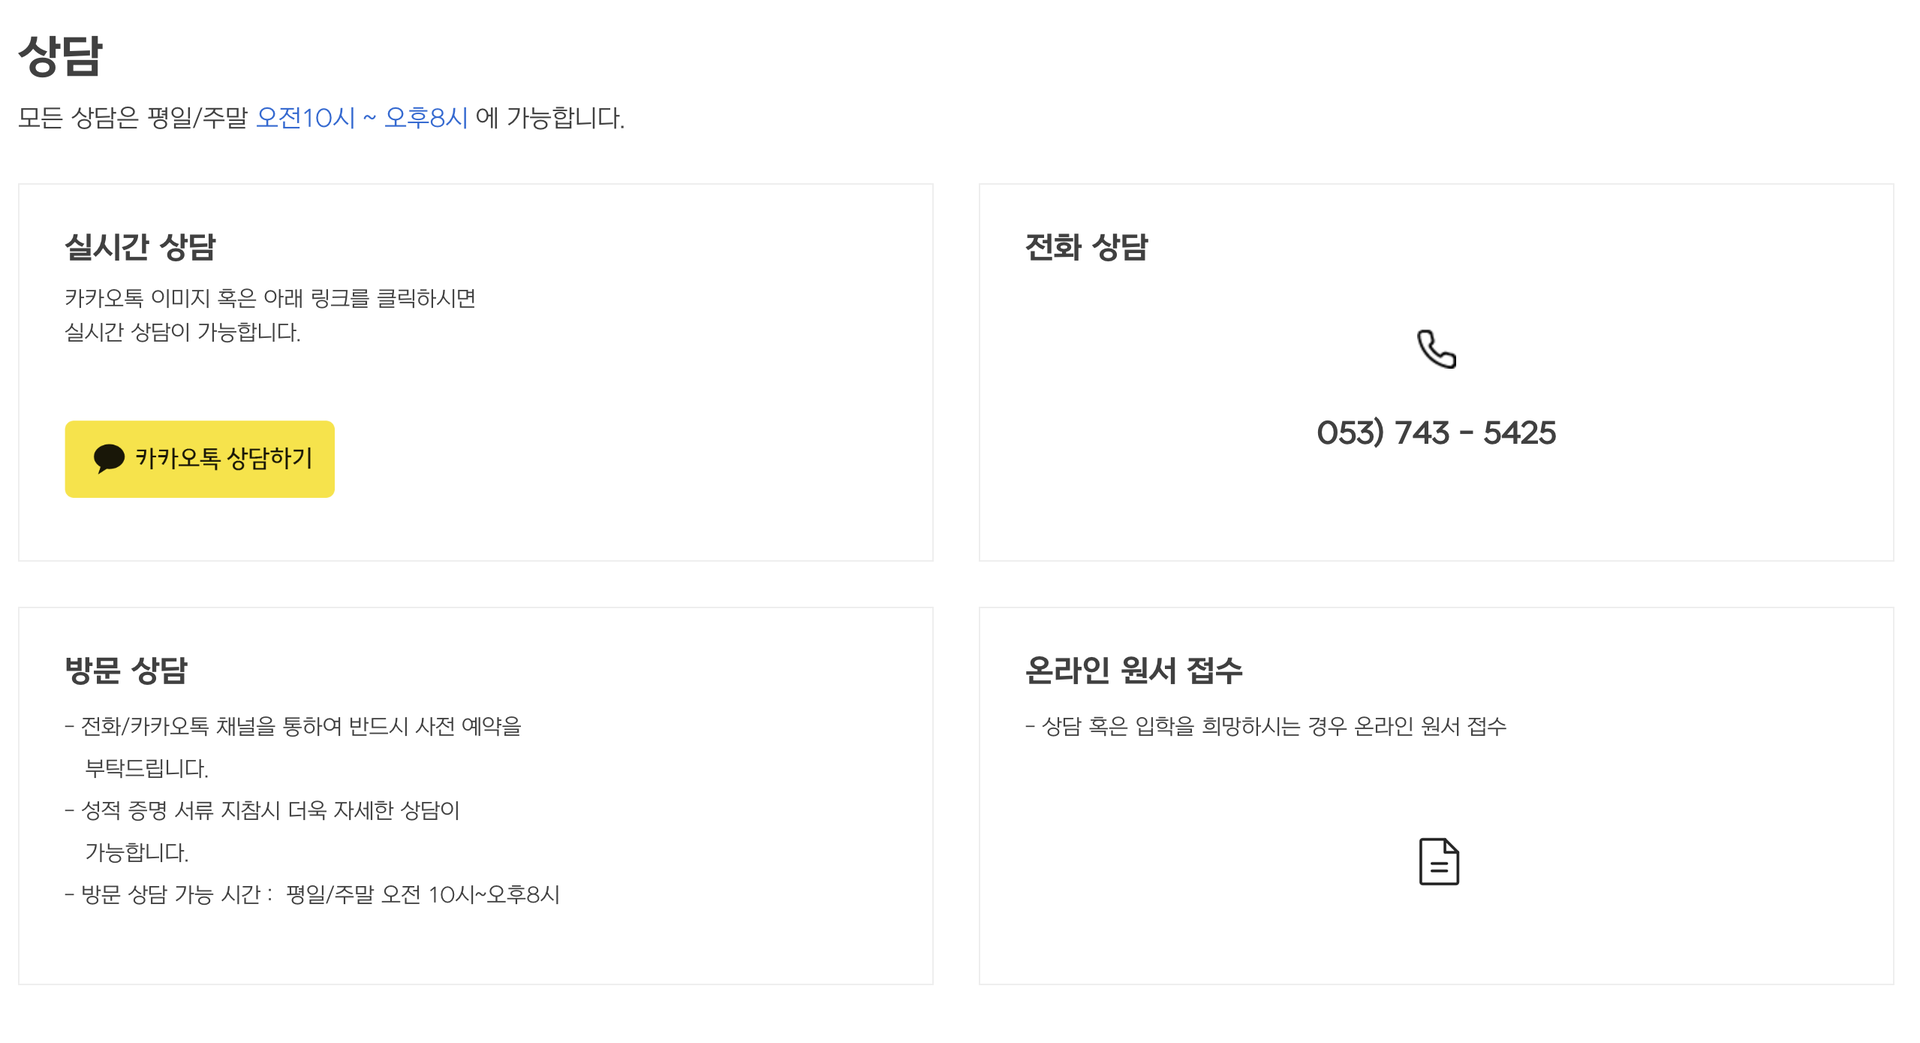Screen dimensions: 1920x1043
Task: Open 카카오톡 상담하기 yellow button
Action: [x=200, y=459]
